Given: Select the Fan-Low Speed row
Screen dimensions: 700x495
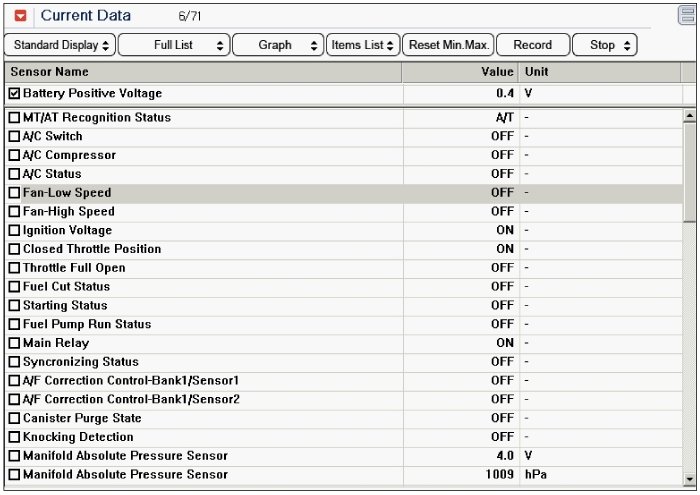Looking at the screenshot, I should click(x=343, y=193).
